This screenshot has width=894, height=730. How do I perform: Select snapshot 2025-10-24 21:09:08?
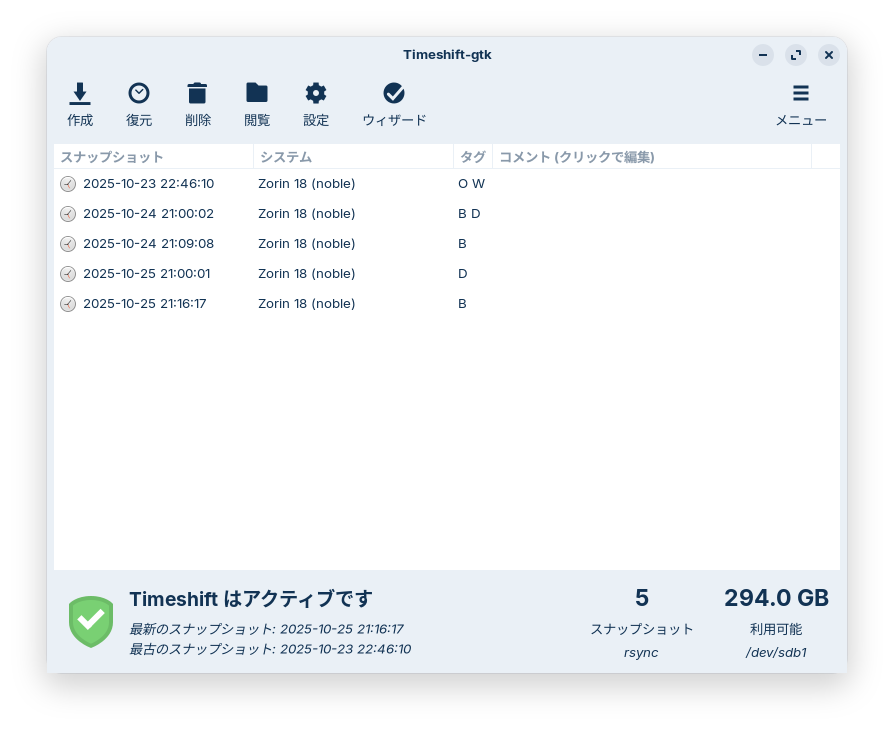tap(148, 244)
